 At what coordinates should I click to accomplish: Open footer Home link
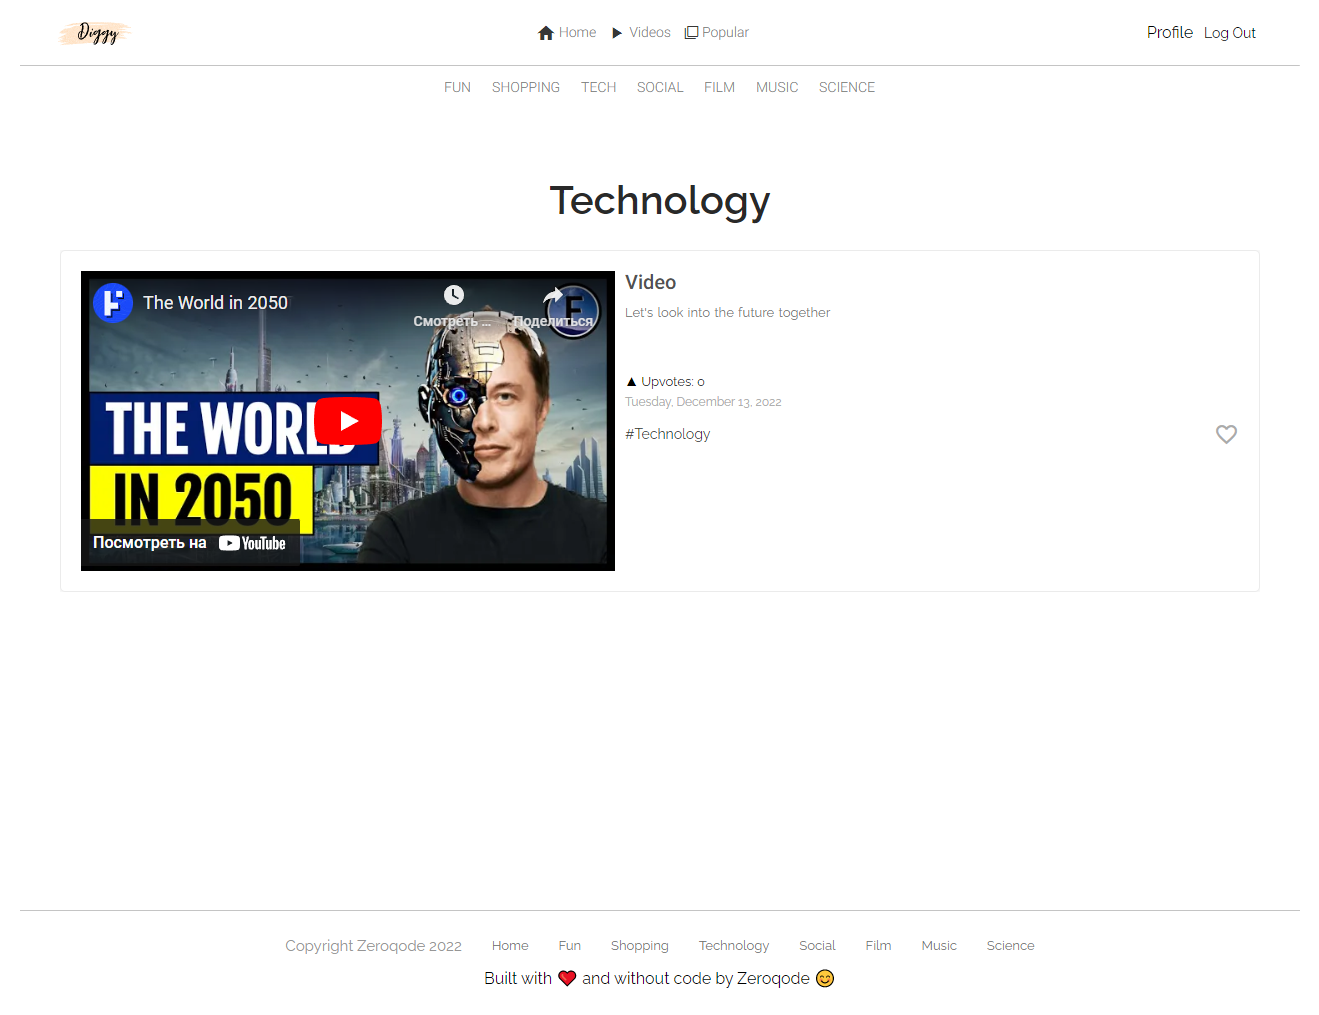(x=510, y=946)
